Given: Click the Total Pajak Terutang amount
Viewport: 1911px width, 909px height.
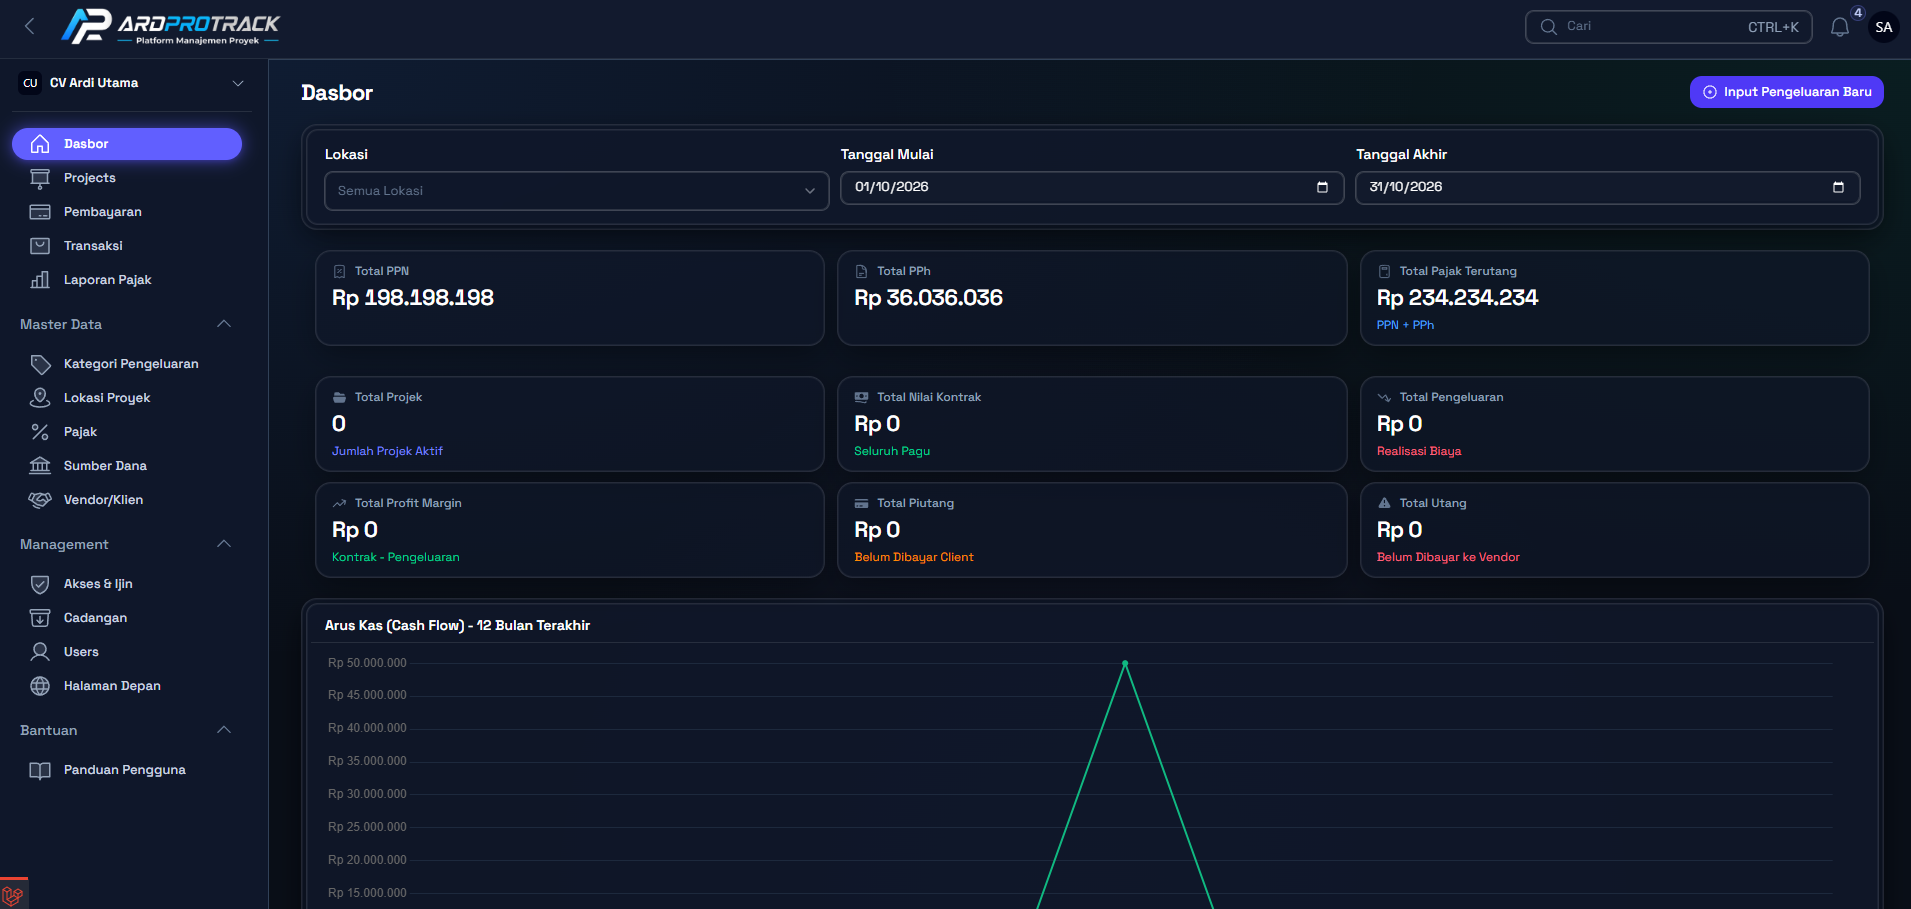Looking at the screenshot, I should pos(1457,298).
